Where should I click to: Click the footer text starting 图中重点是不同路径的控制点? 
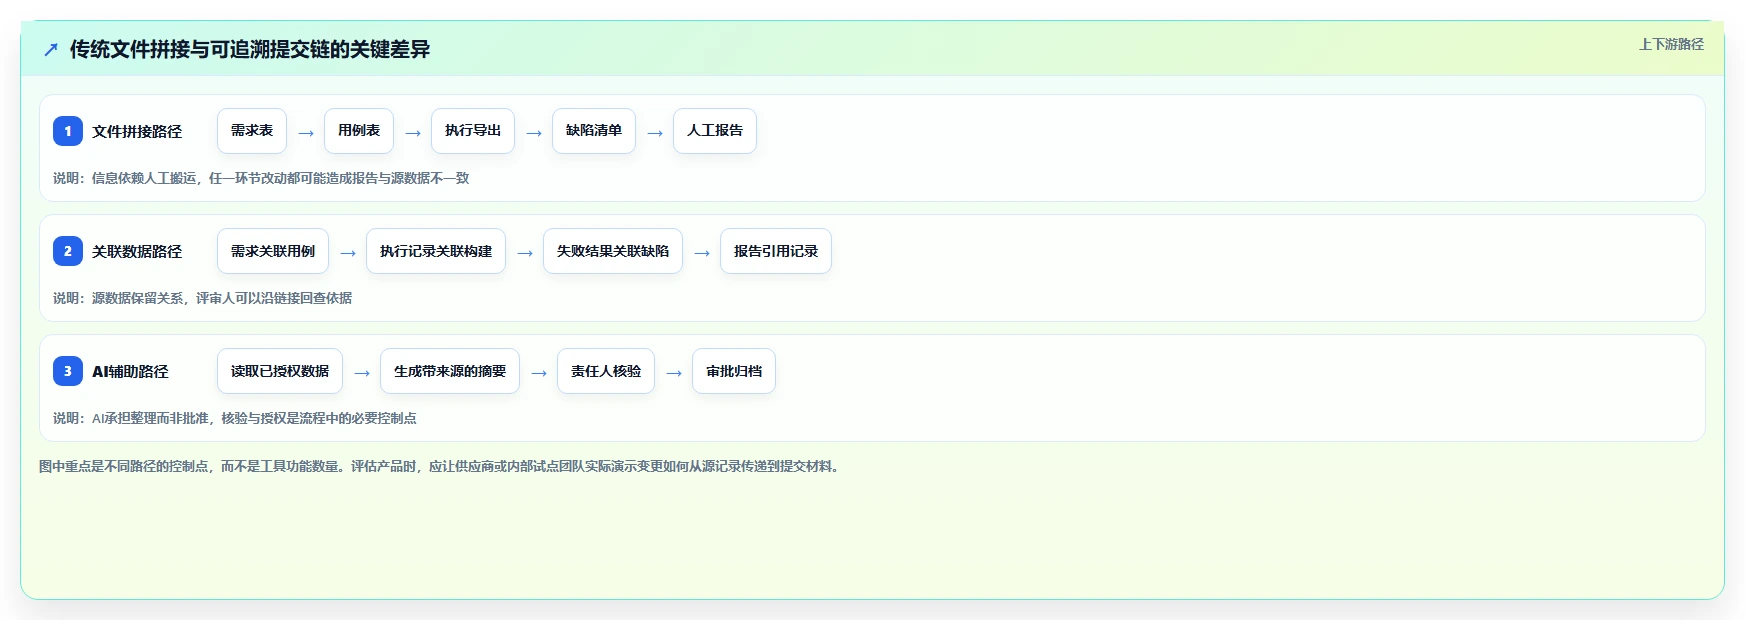(441, 466)
